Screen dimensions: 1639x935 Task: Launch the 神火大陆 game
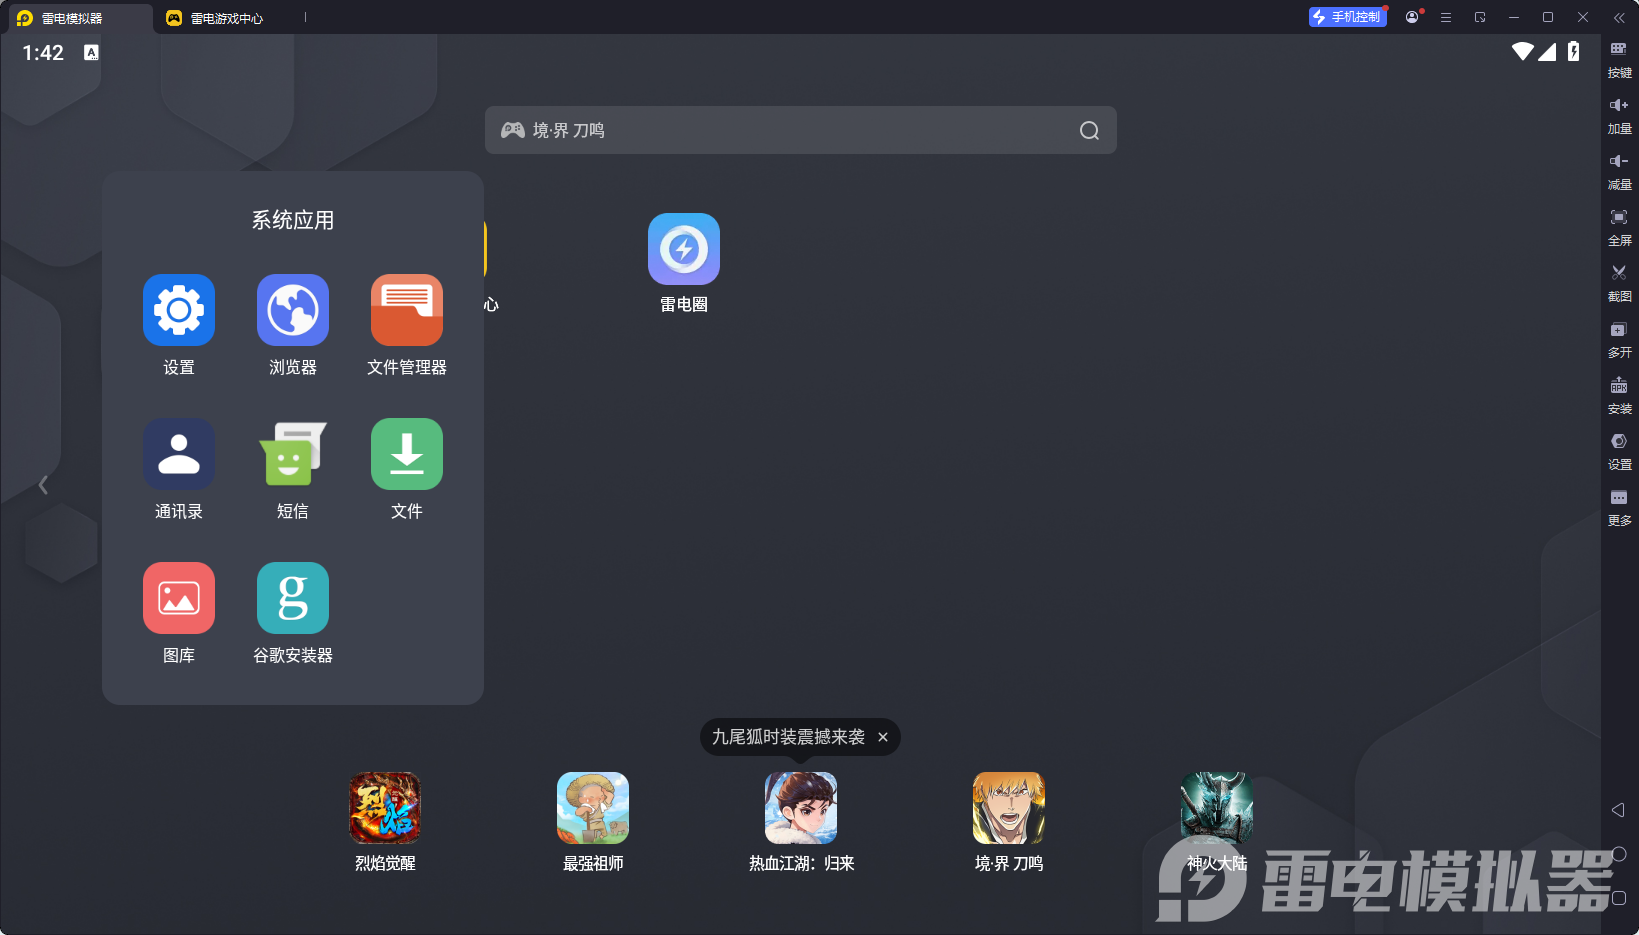click(x=1217, y=808)
